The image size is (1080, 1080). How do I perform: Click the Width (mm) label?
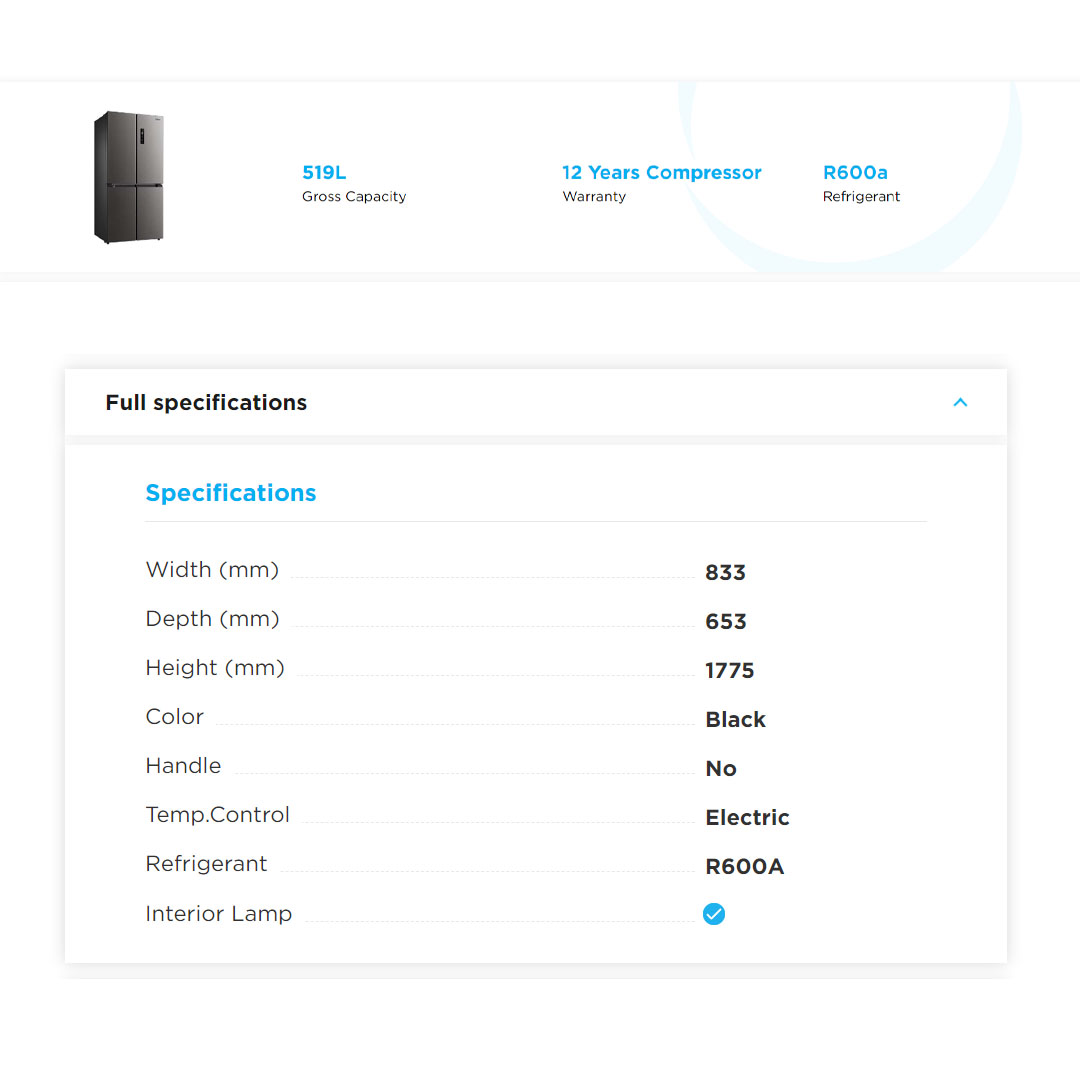[x=212, y=570]
